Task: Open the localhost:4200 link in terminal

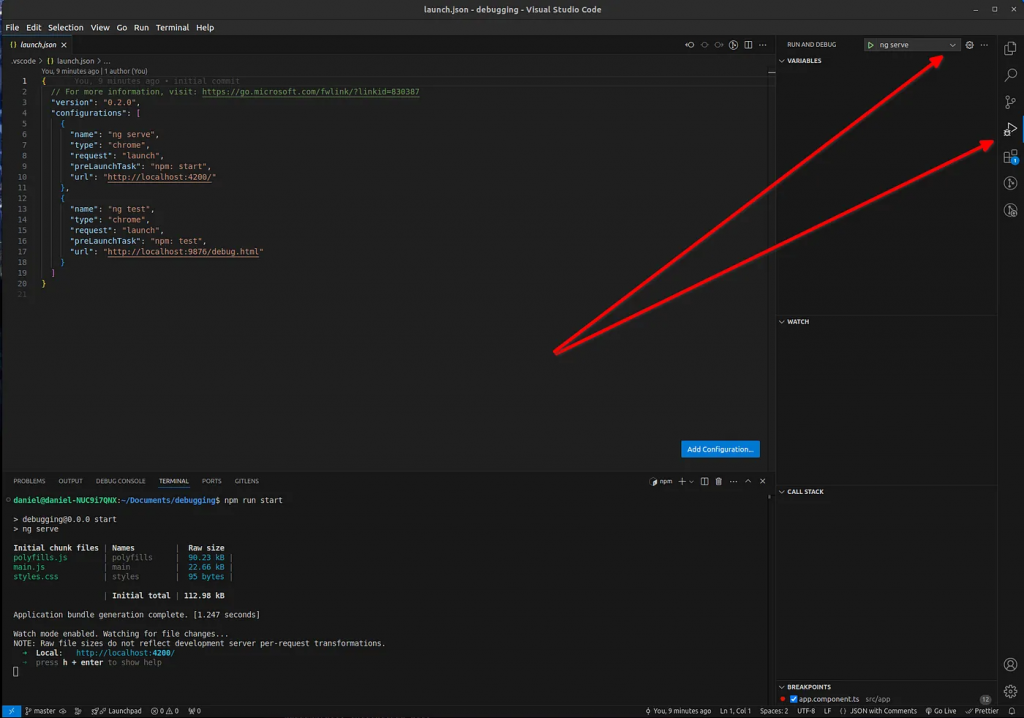Action: click(x=125, y=653)
